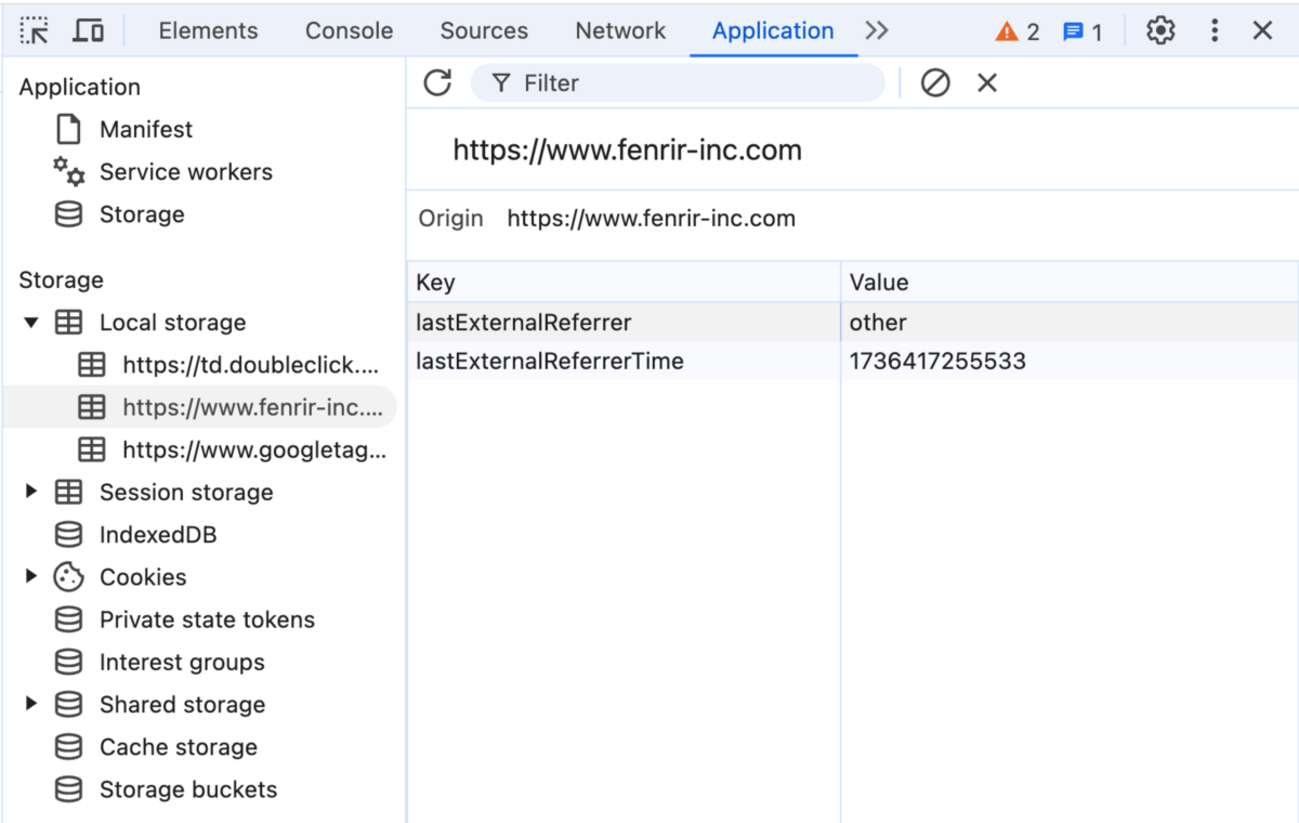
Task: Open DevTools settings gear
Action: (1160, 31)
